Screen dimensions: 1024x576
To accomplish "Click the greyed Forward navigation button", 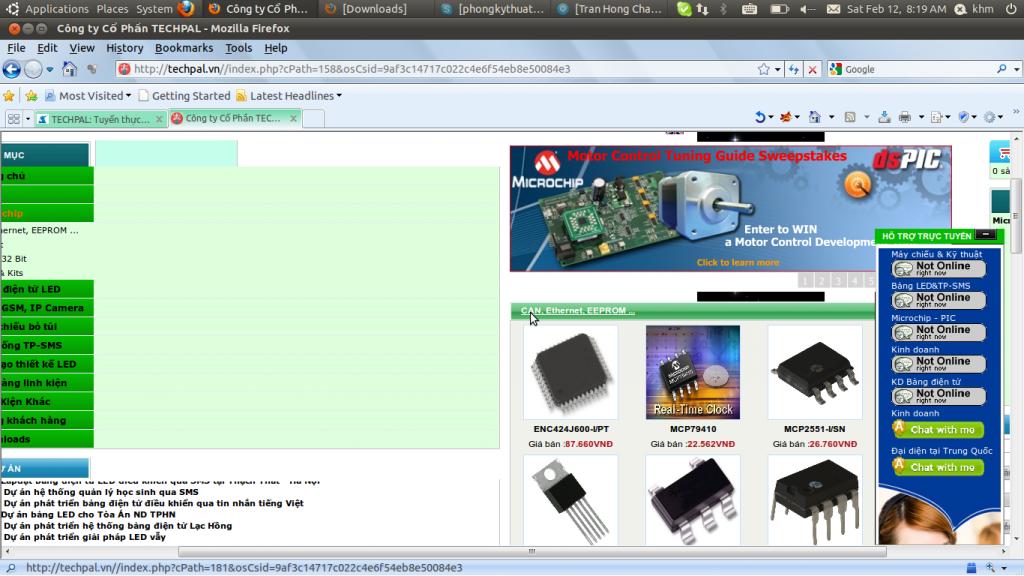I will tap(33, 69).
